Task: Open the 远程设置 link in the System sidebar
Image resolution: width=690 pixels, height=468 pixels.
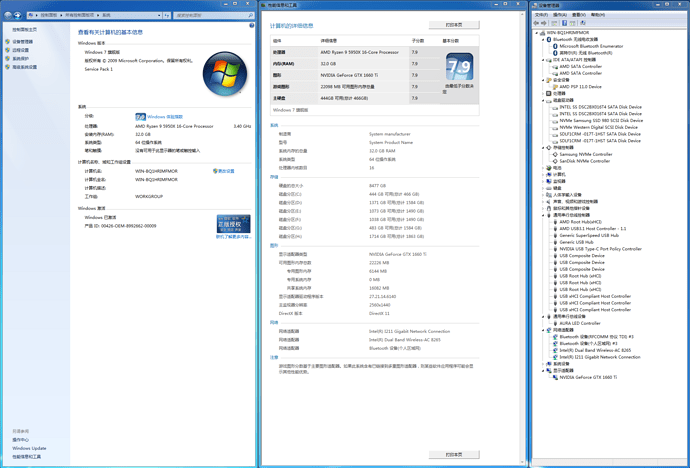Action: 21,50
